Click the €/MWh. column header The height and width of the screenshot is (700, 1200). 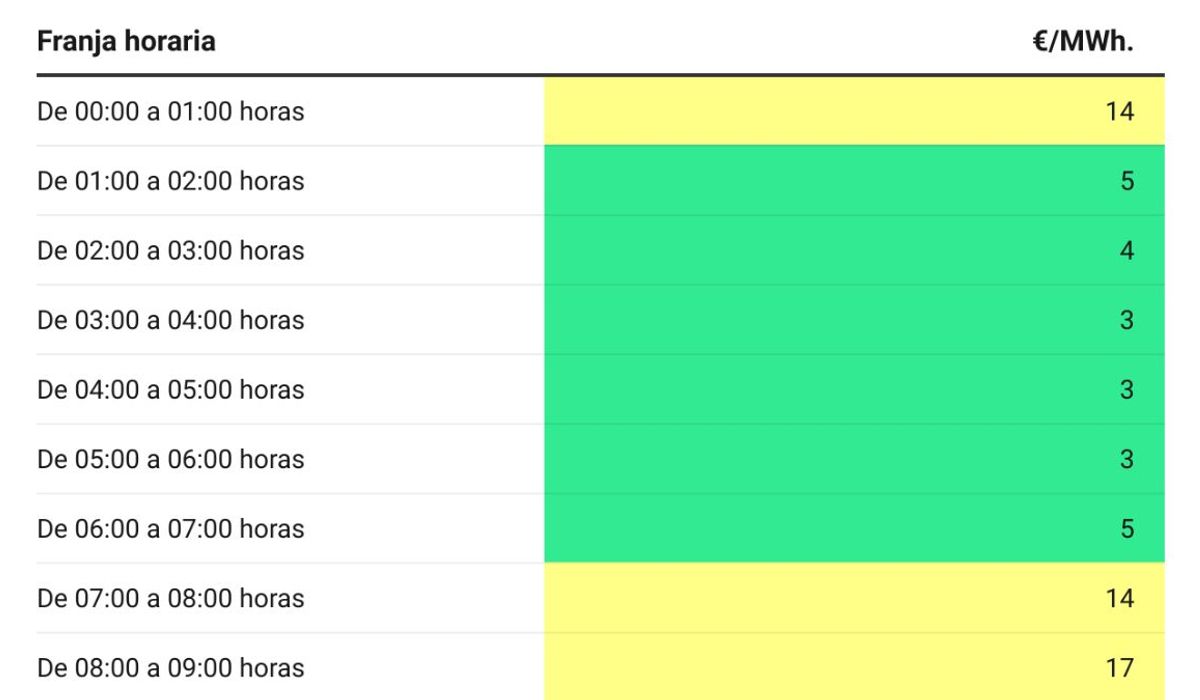coord(1084,42)
